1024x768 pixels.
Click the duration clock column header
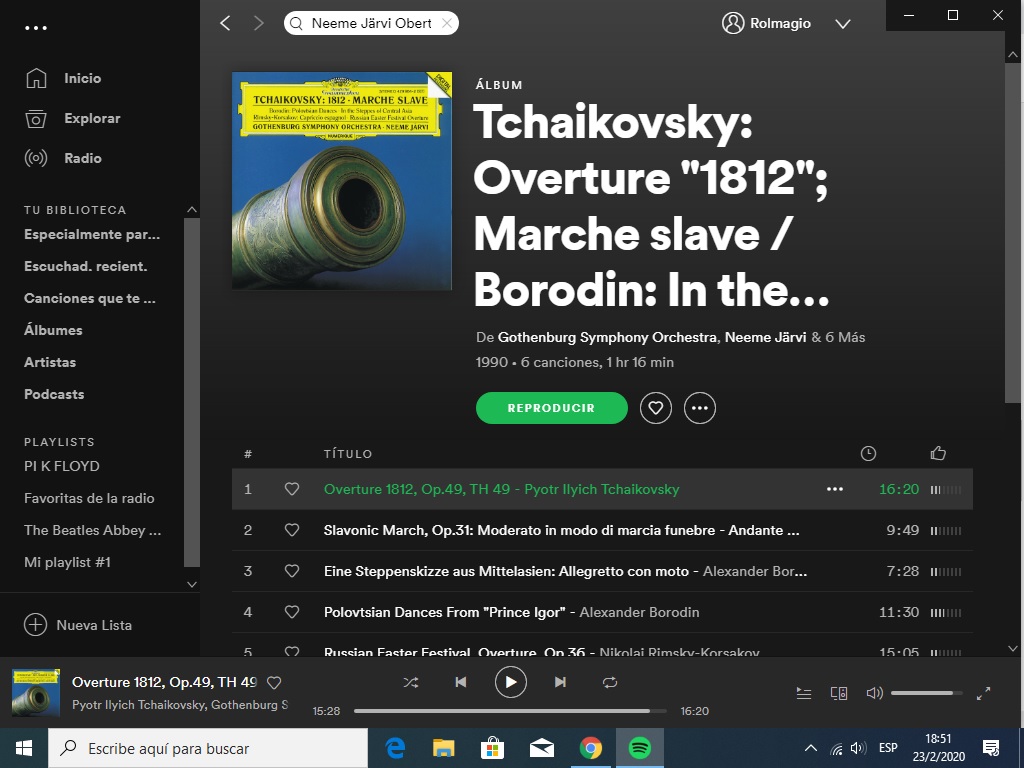click(868, 453)
